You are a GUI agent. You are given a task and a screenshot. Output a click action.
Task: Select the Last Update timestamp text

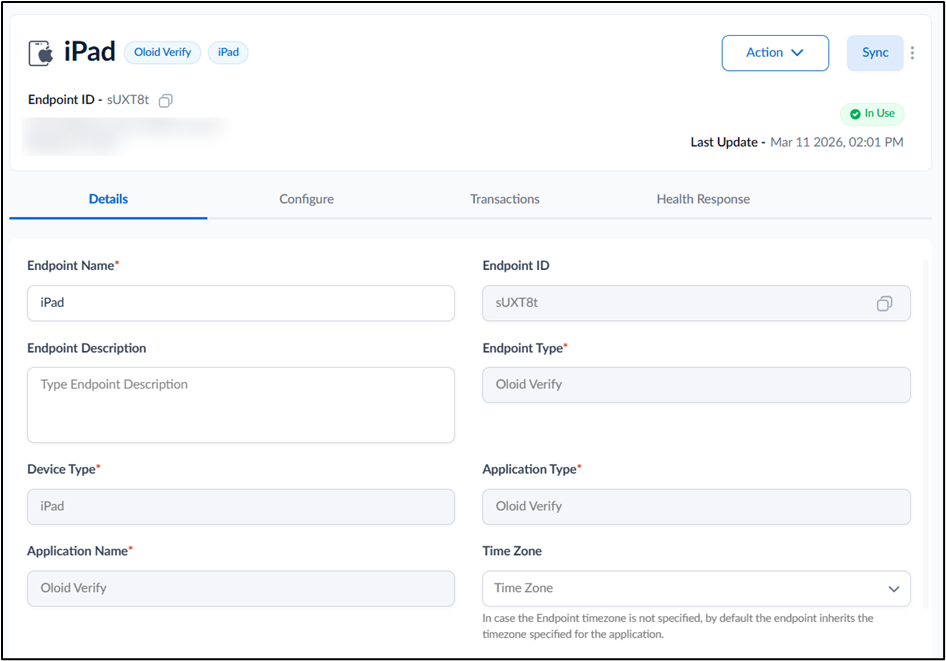click(837, 142)
